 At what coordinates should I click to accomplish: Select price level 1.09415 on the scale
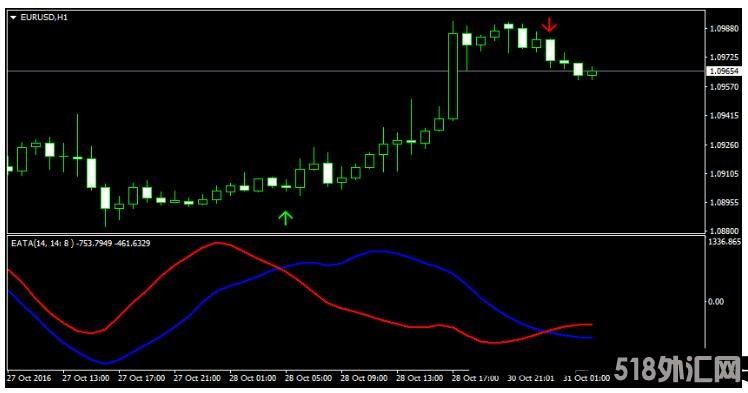(724, 115)
